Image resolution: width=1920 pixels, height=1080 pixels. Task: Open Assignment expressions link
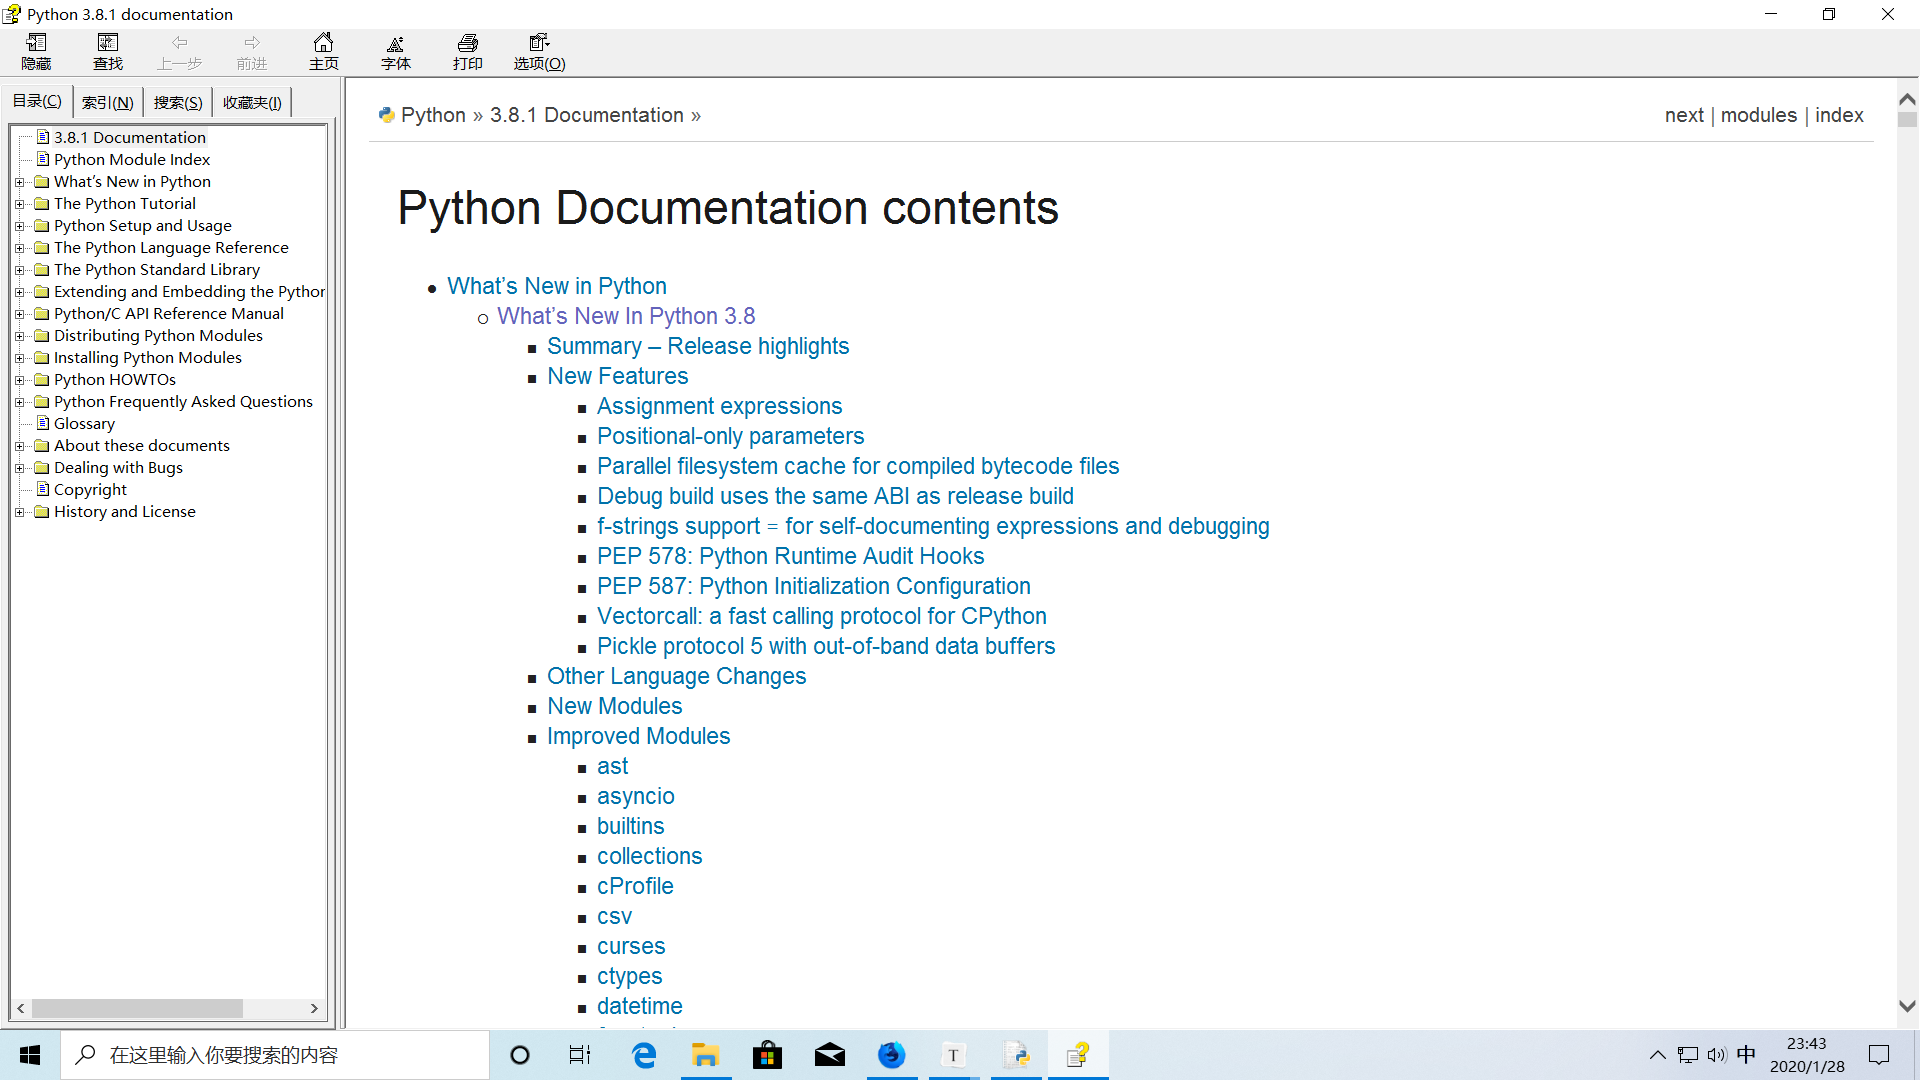(719, 406)
